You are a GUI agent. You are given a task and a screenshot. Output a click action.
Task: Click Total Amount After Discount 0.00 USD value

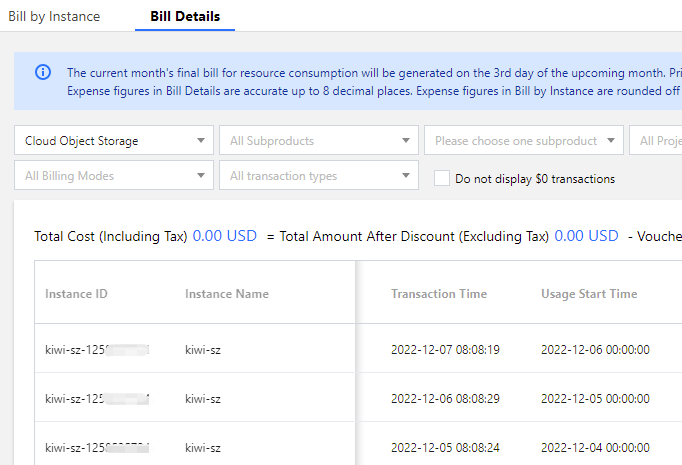[586, 236]
